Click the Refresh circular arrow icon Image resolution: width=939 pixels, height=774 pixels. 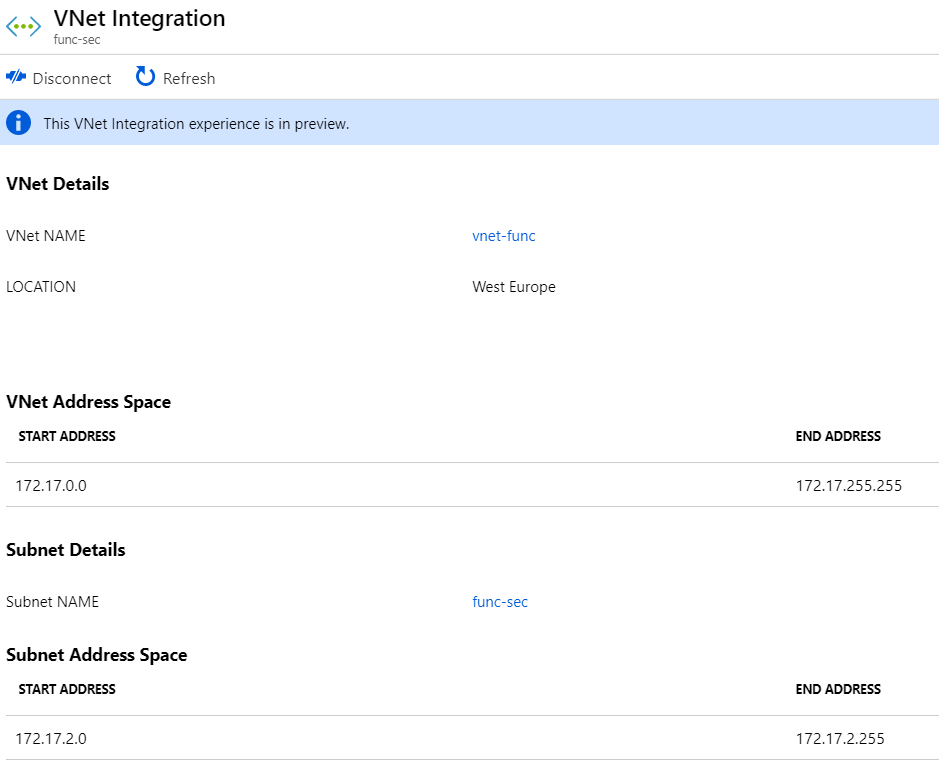[146, 77]
